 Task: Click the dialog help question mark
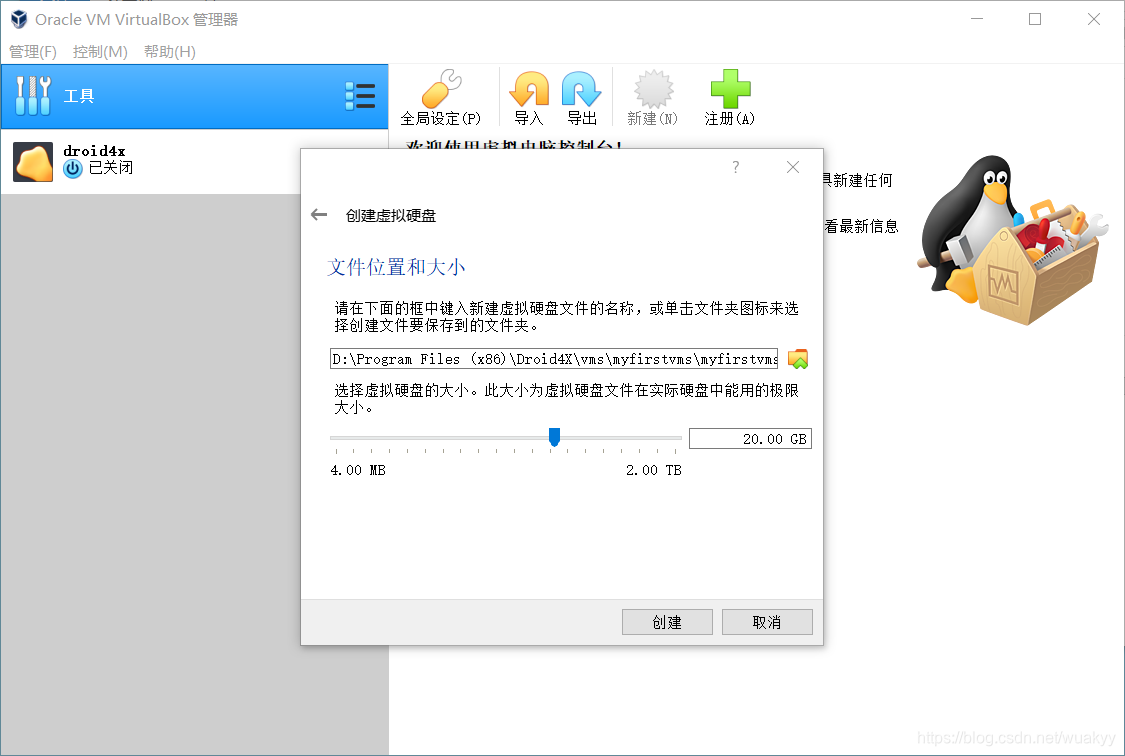tap(735, 167)
